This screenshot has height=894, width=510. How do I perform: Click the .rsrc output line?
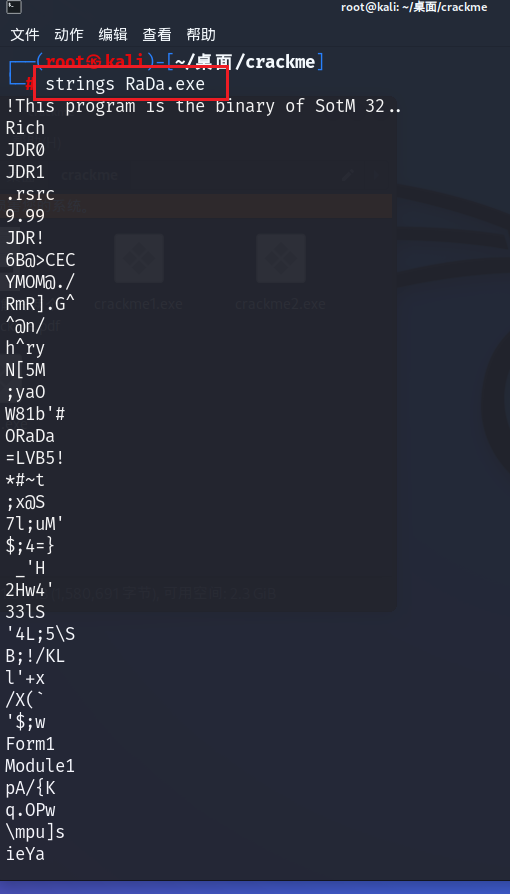click(30, 194)
